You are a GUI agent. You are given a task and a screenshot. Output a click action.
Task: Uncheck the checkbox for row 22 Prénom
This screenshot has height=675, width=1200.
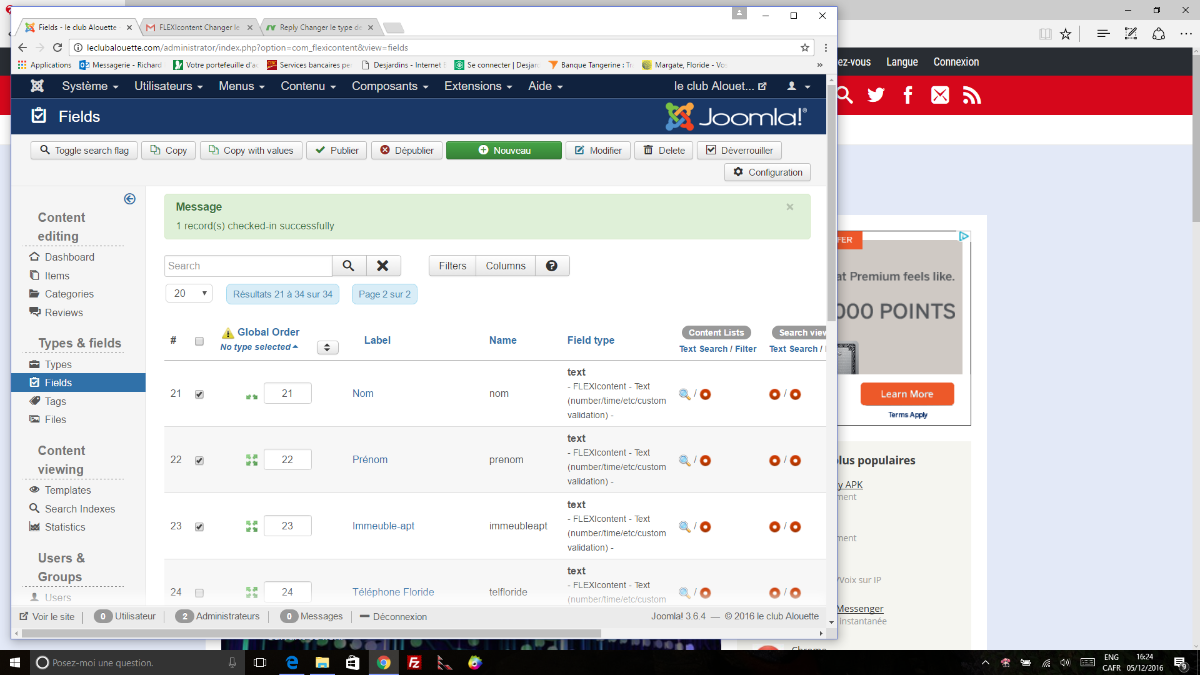pos(199,460)
